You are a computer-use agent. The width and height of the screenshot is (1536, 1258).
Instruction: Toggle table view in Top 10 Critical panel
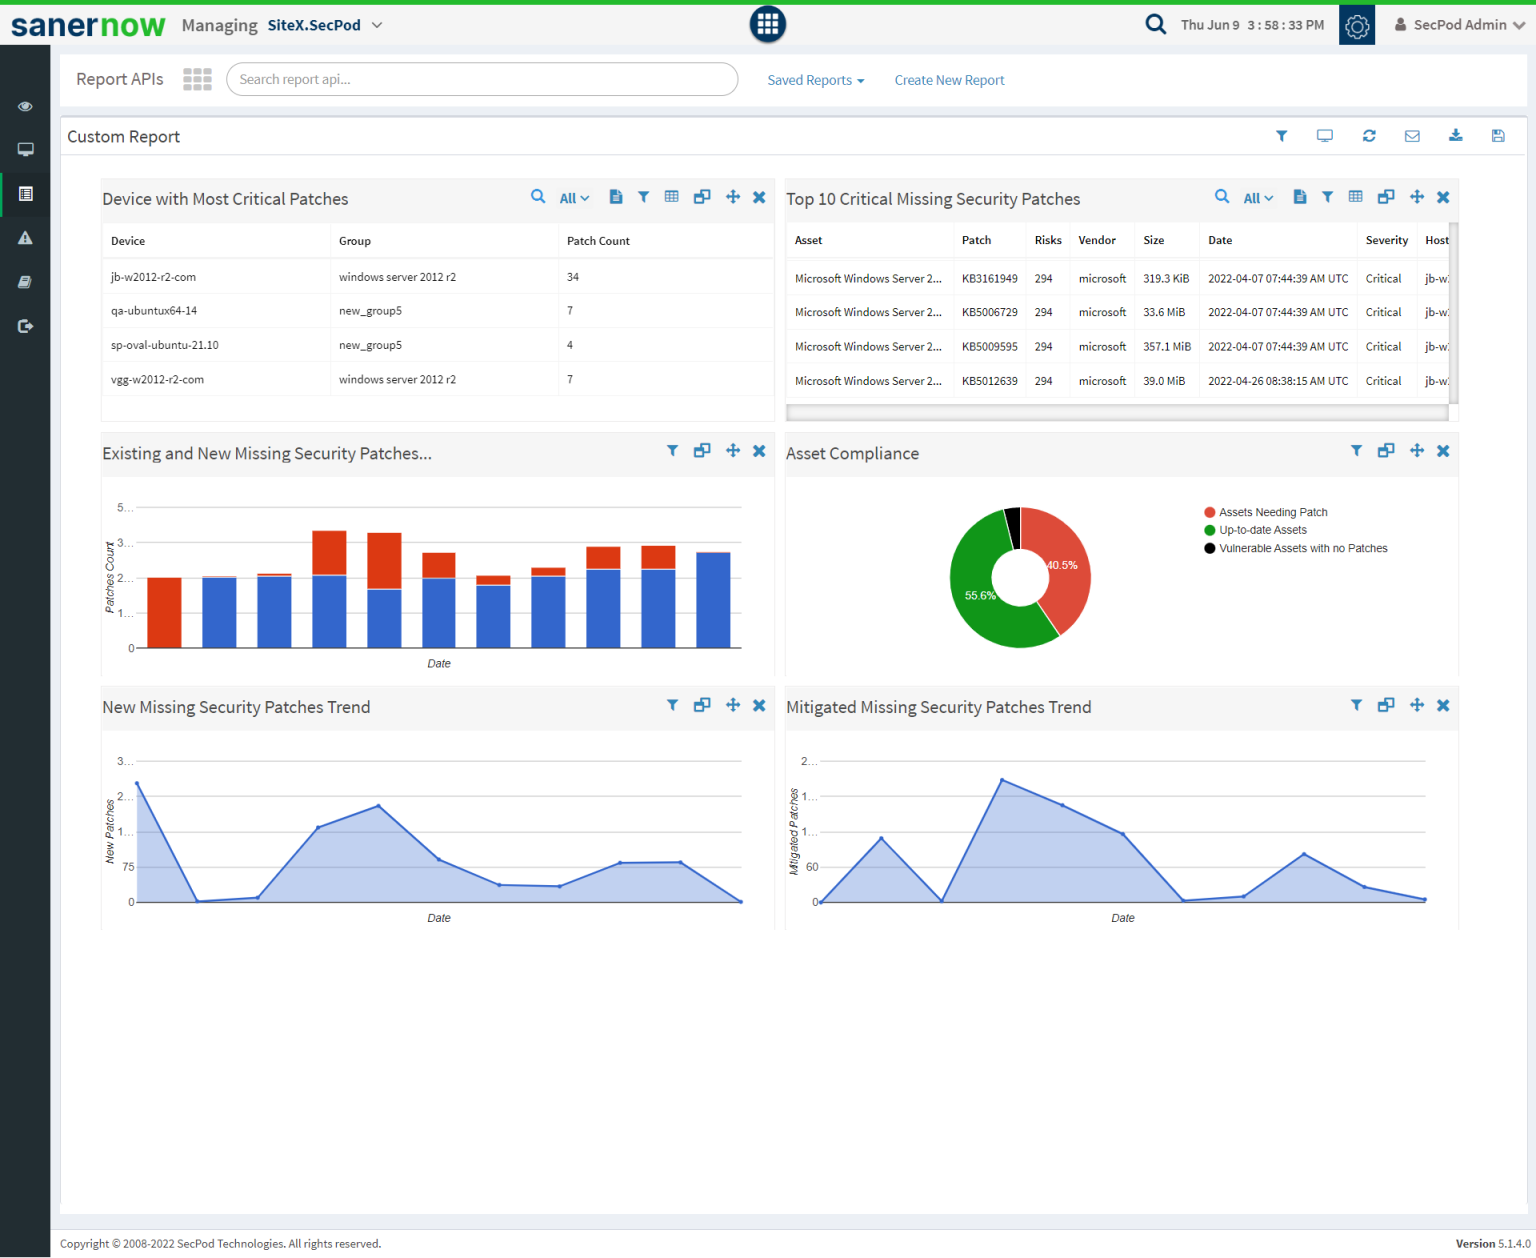1355,197
